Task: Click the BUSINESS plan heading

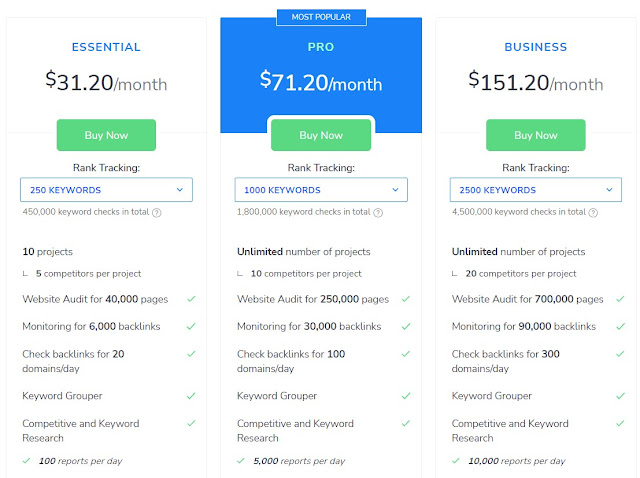Action: [x=536, y=47]
